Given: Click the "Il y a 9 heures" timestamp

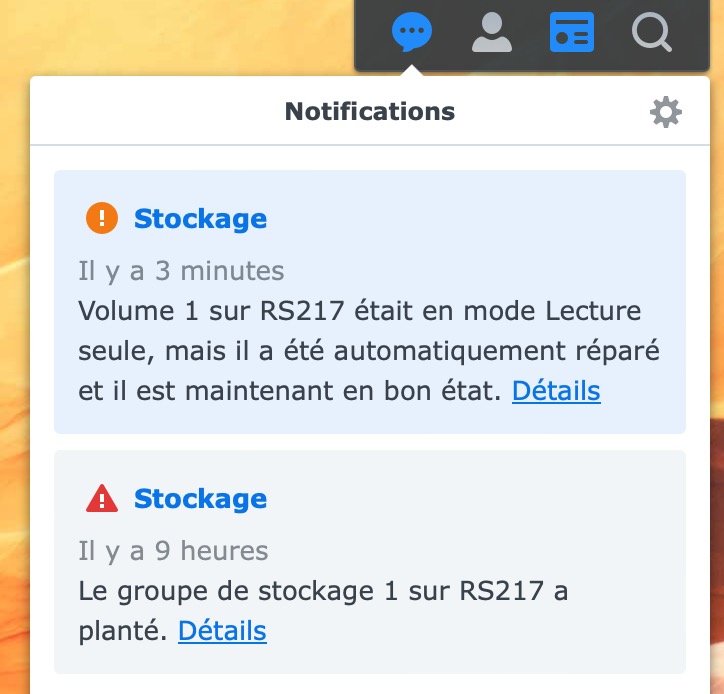Looking at the screenshot, I should click(x=173, y=550).
